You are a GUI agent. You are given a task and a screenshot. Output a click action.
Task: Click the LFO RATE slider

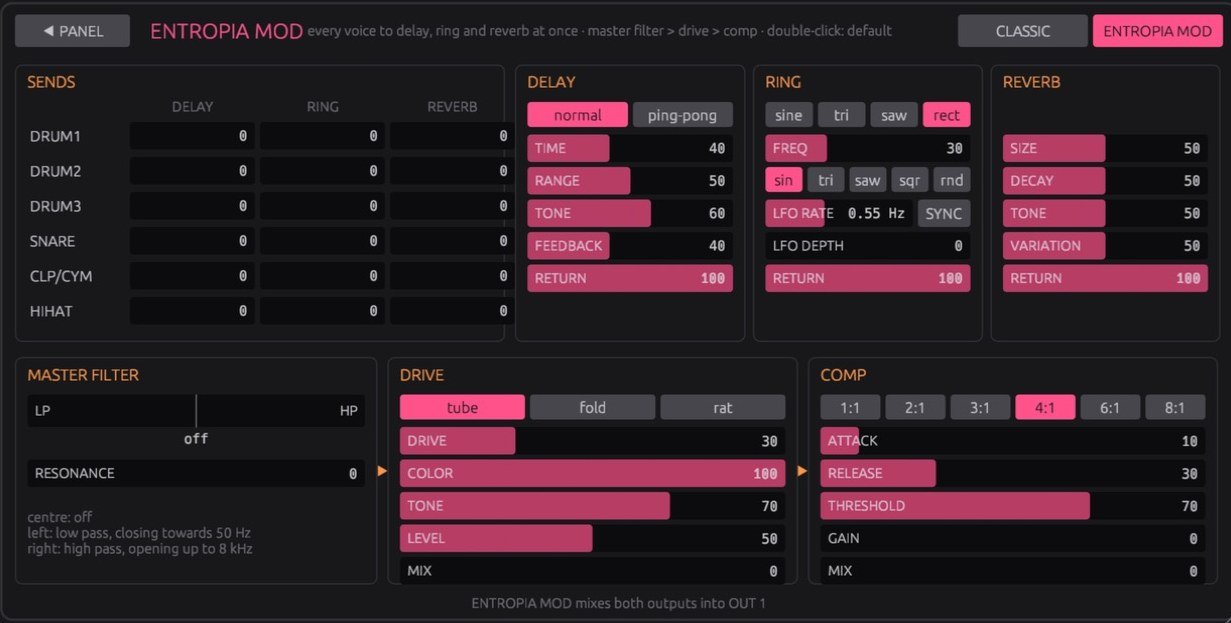839,213
